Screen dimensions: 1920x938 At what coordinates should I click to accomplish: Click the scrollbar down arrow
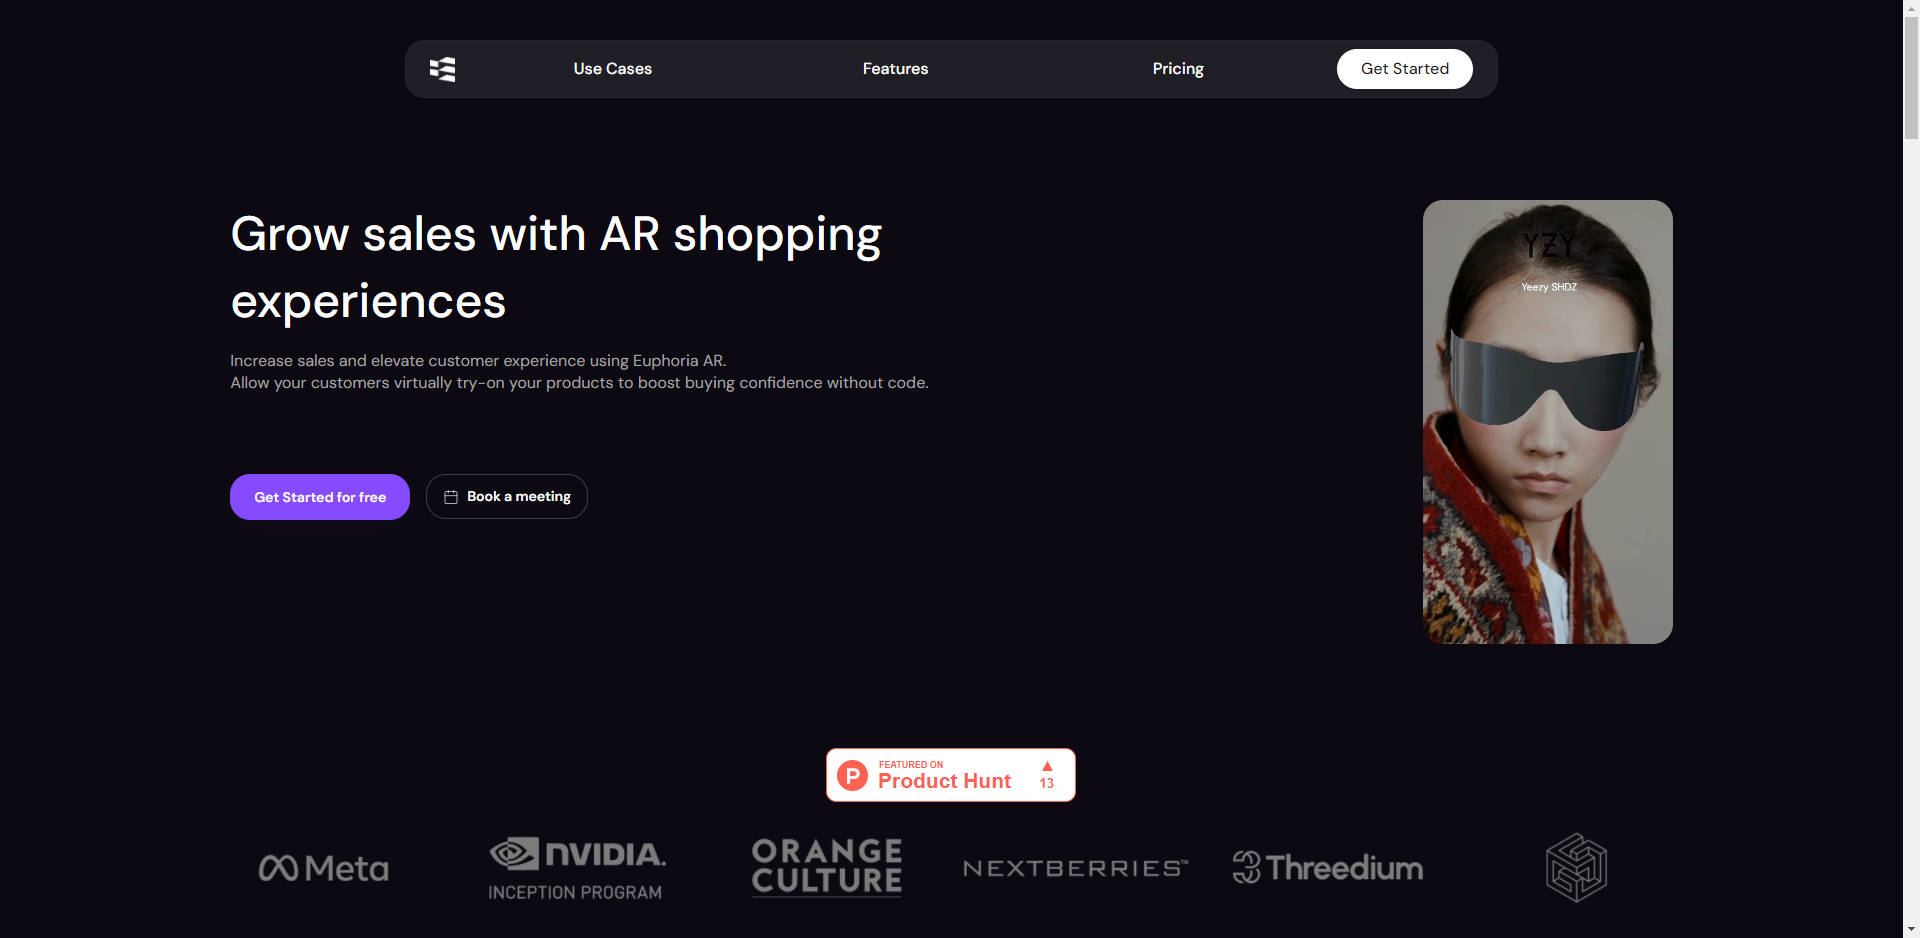click(x=1909, y=929)
